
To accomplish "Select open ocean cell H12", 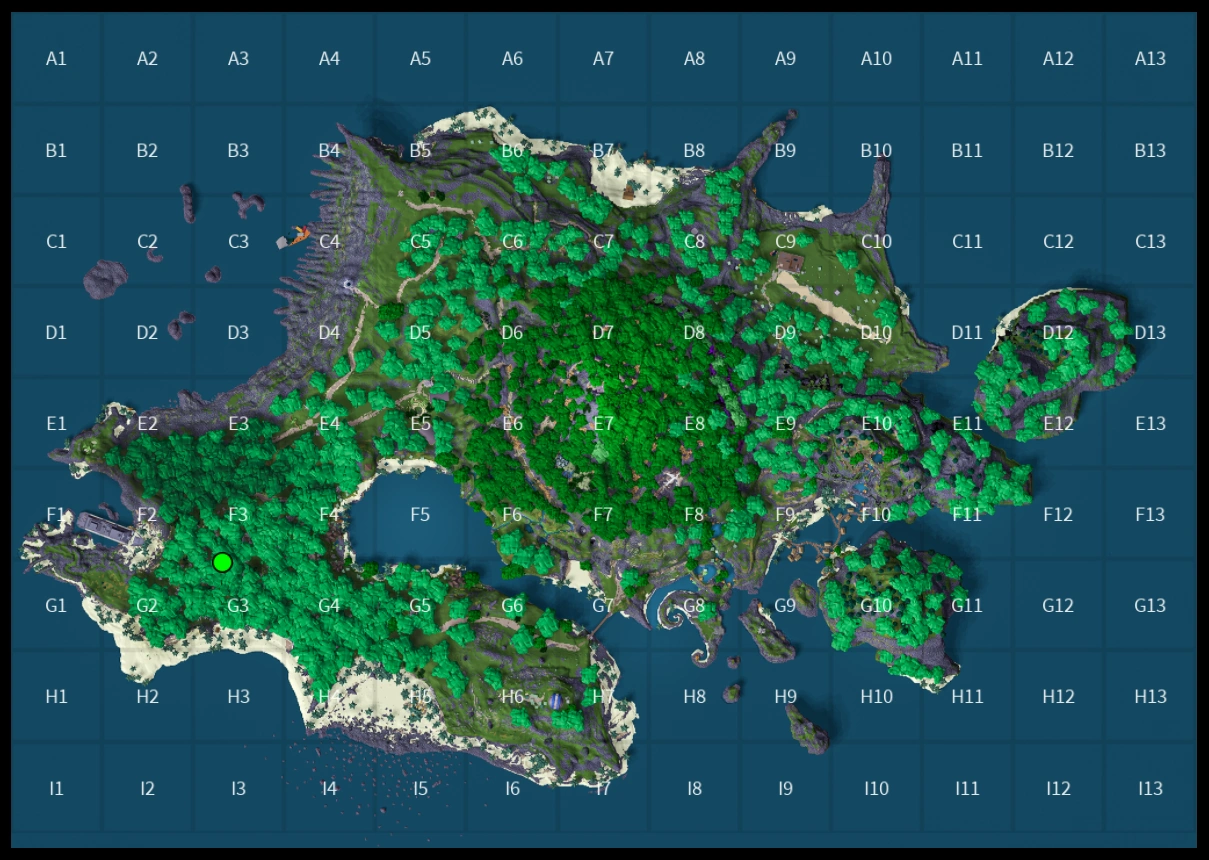I will pyautogui.click(x=1058, y=697).
